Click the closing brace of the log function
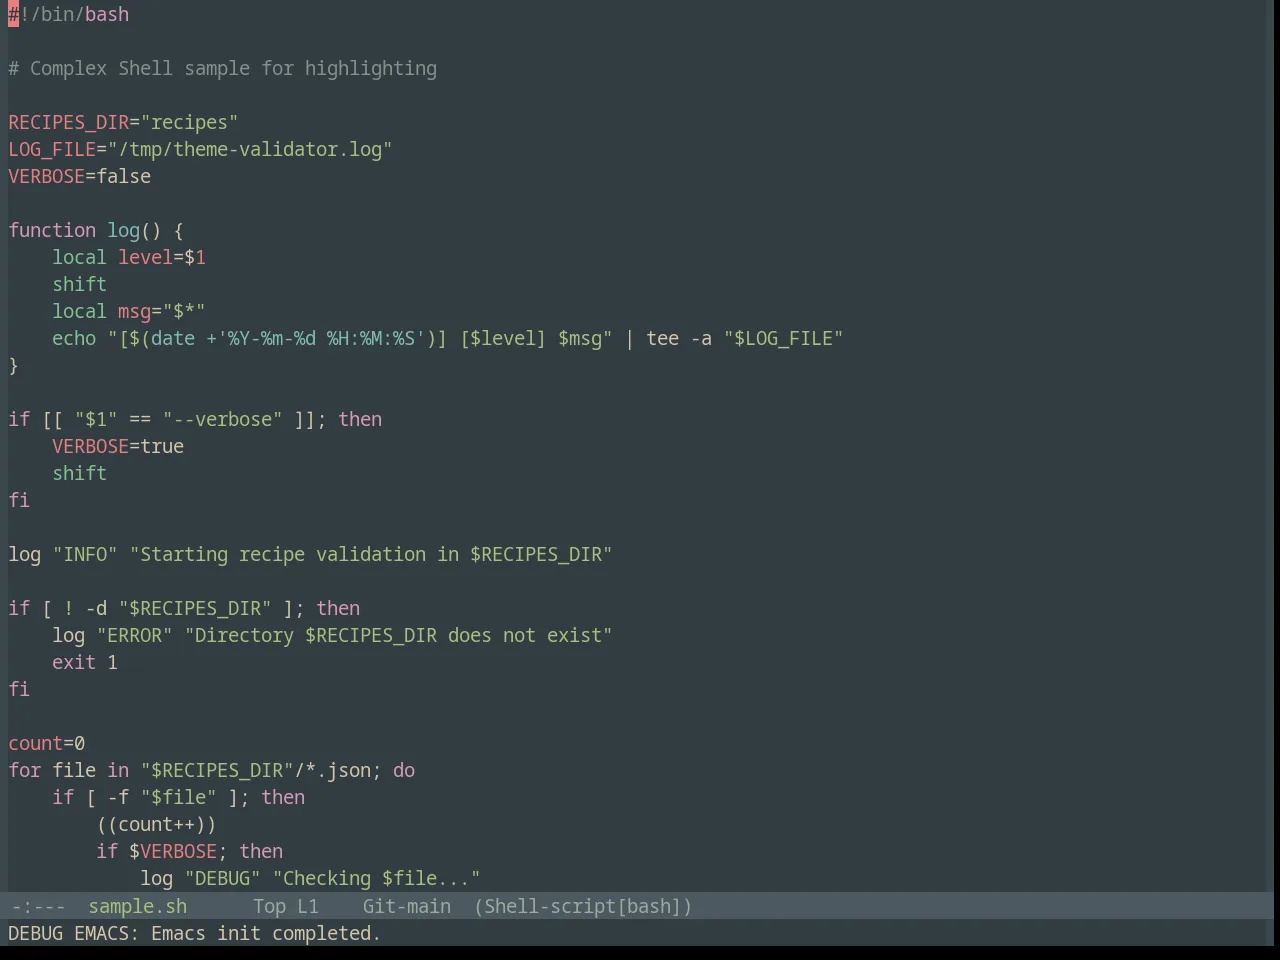 [13, 365]
